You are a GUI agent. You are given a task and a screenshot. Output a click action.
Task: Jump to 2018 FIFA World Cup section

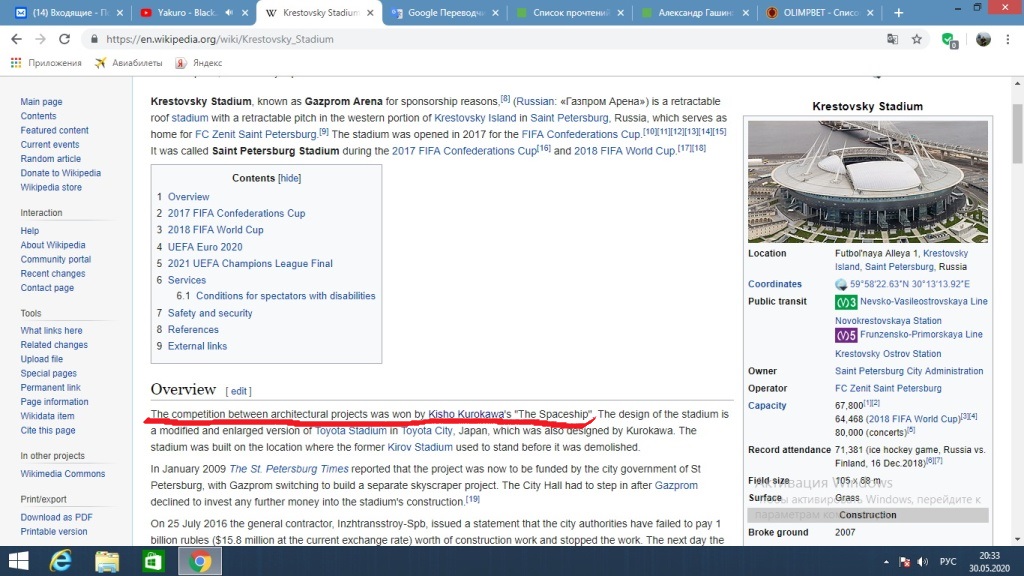pos(216,230)
